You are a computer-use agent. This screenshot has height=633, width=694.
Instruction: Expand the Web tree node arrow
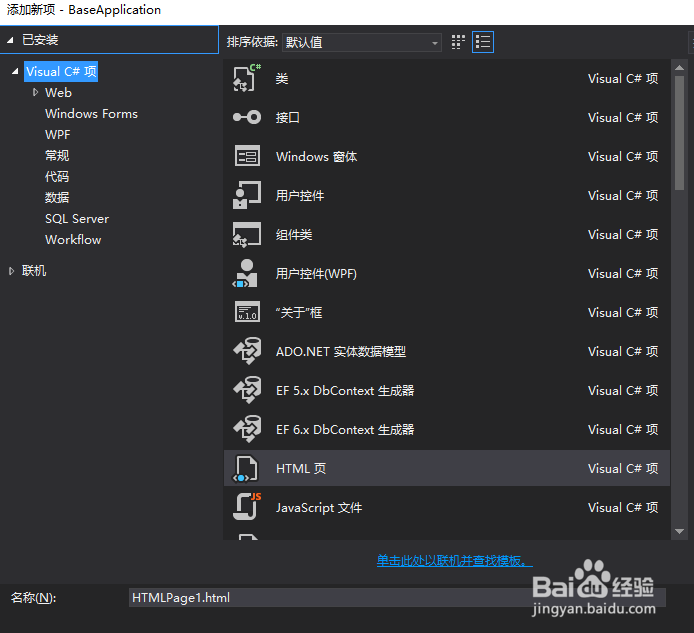35,92
